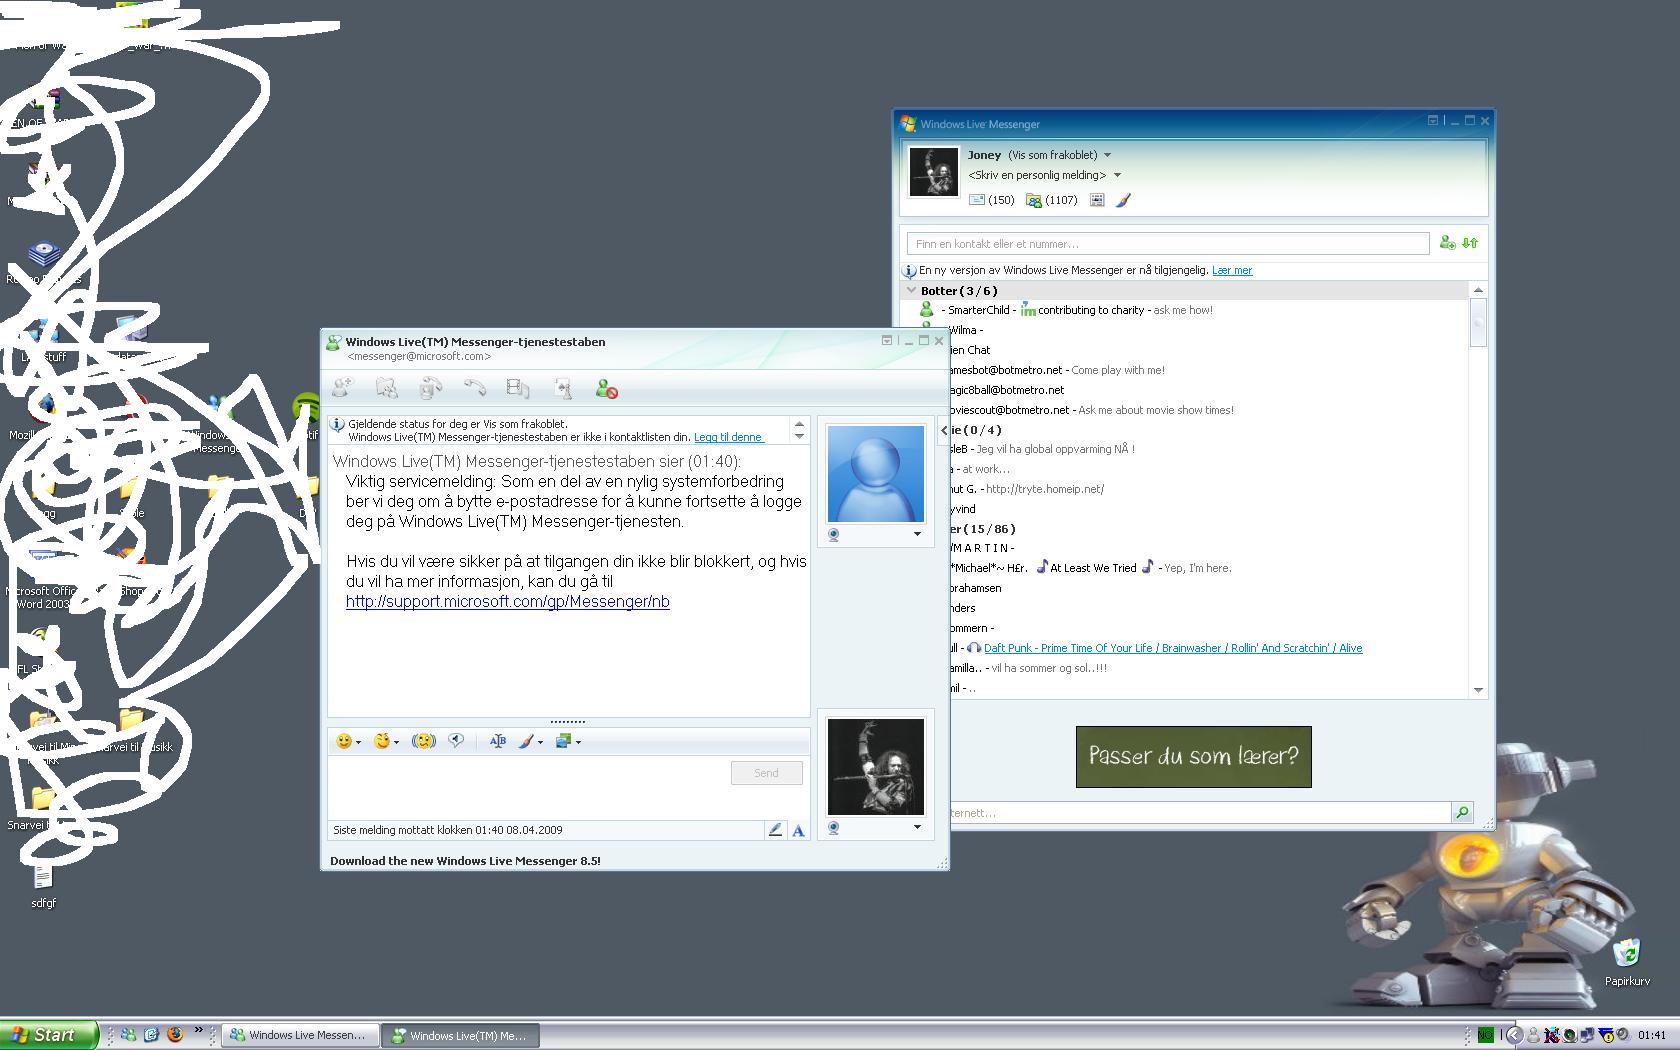Open the color scheme dropdown arrow in chat

point(540,742)
